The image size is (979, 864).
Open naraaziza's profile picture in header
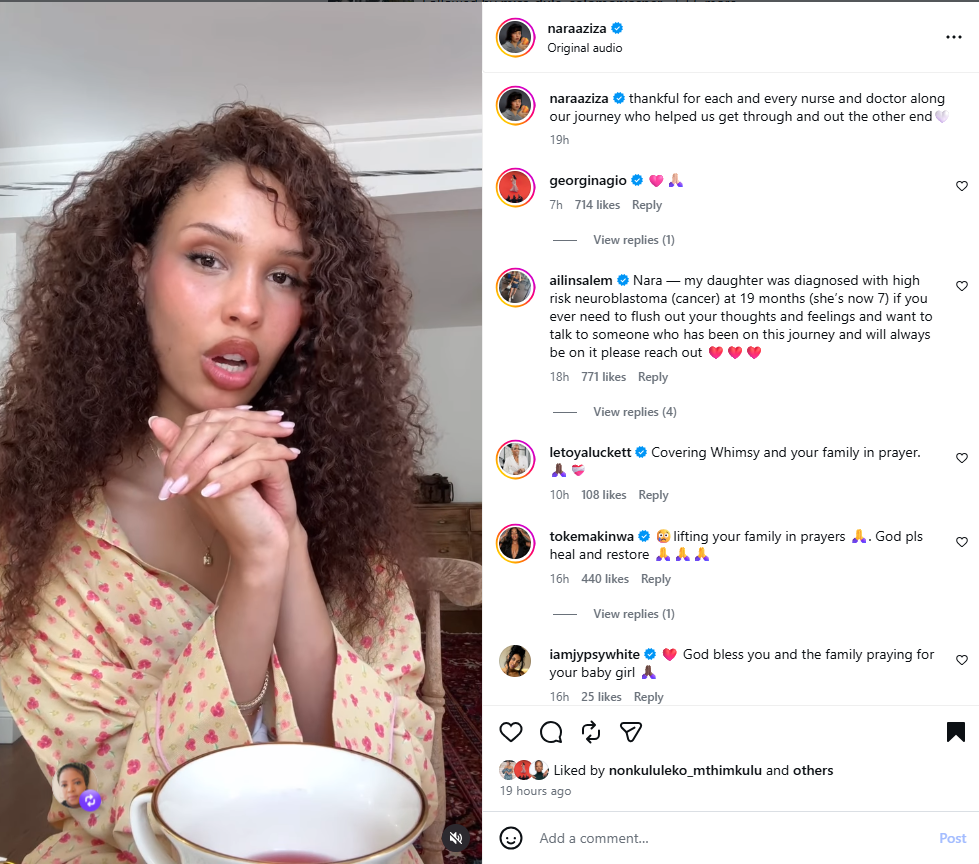pyautogui.click(x=515, y=37)
